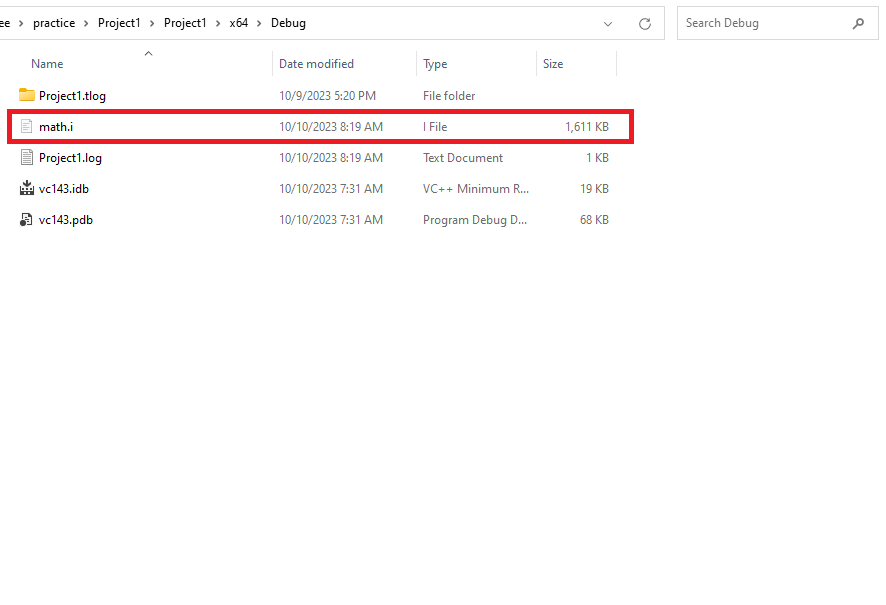Click the 10/9/2023 5:20 PM date
The image size is (886, 605).
[x=327, y=95]
